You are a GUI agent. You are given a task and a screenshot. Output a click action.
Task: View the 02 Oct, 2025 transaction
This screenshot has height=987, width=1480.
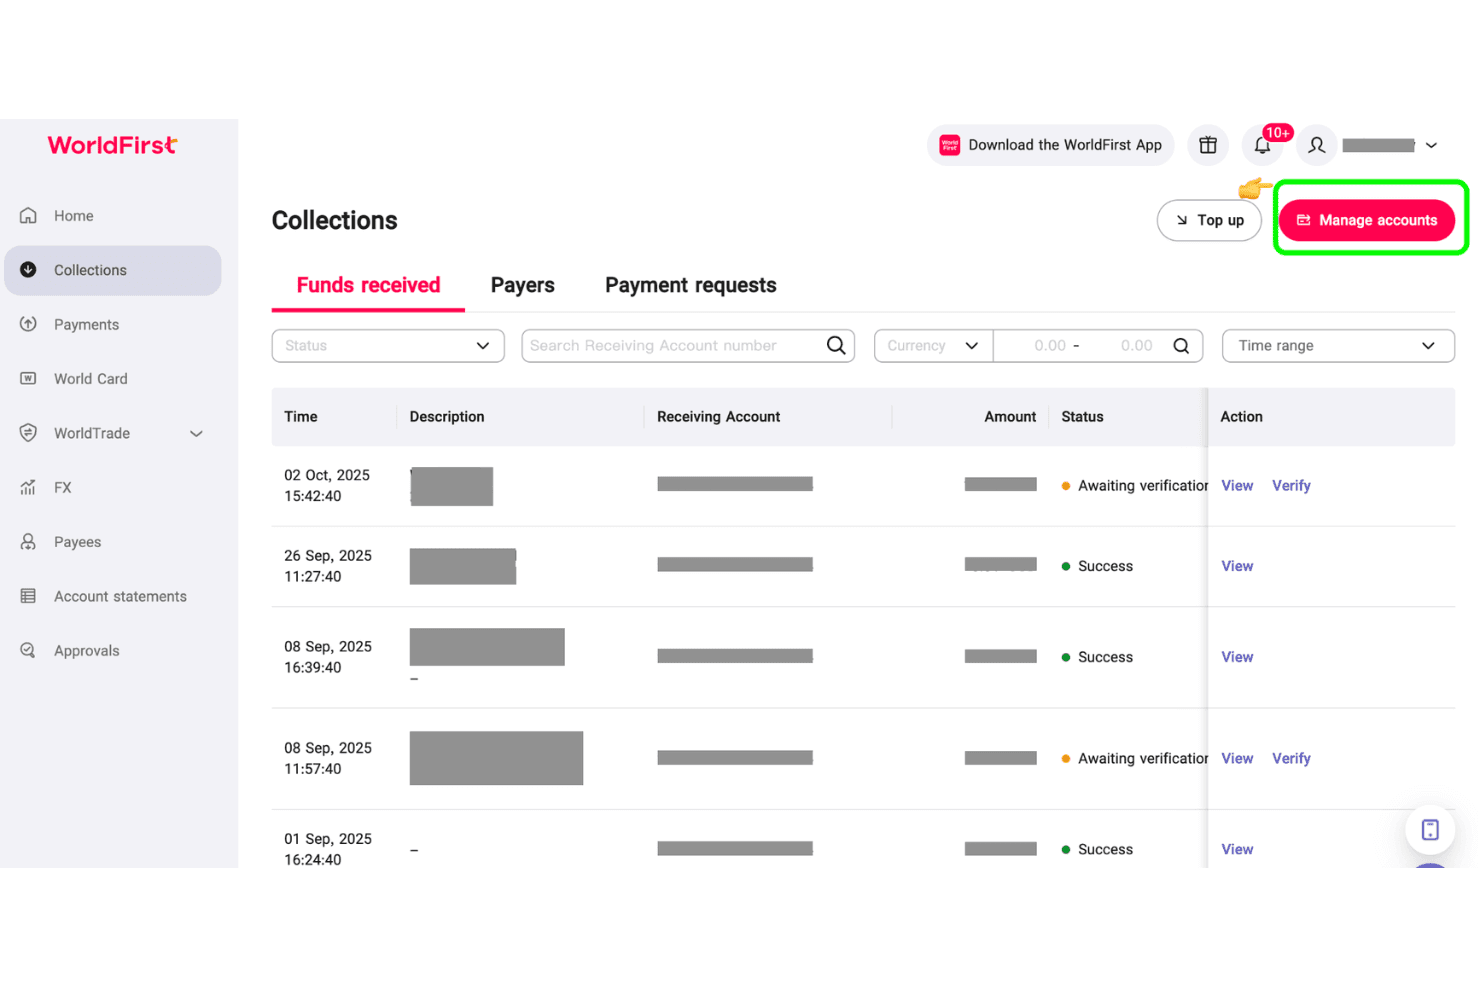click(1237, 485)
